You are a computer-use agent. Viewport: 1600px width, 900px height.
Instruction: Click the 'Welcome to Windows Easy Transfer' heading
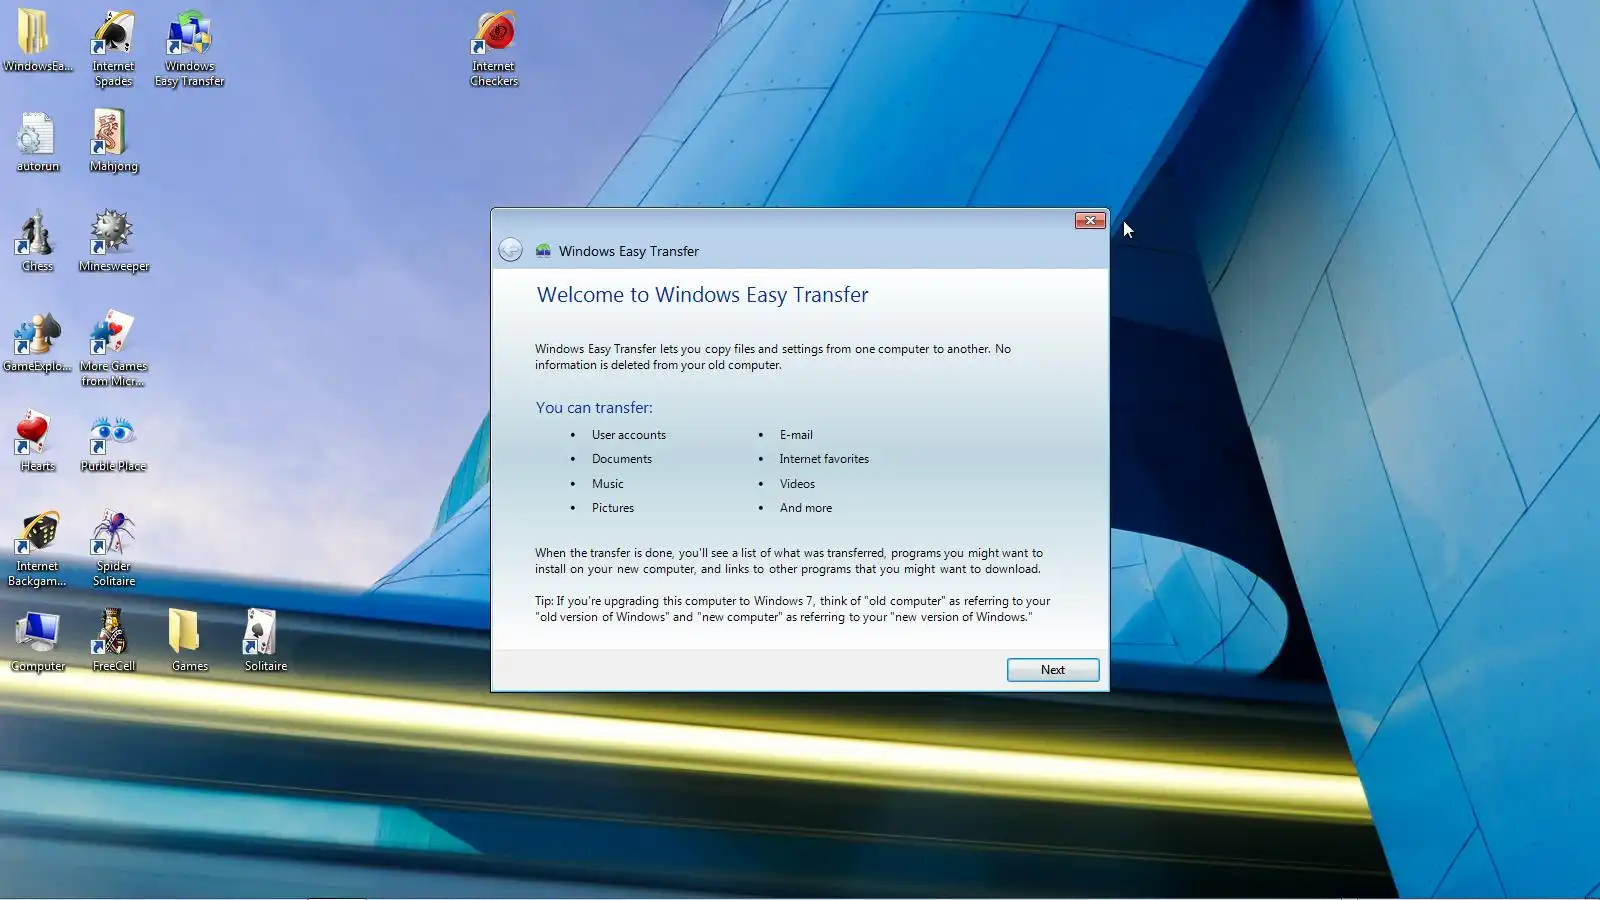702,295
